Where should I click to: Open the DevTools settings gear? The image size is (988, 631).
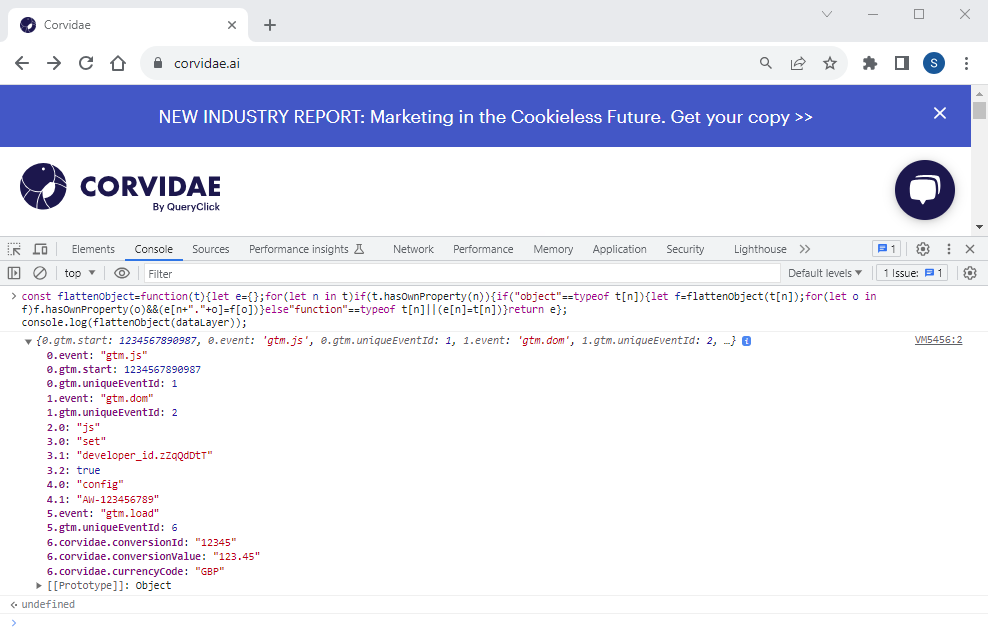[x=923, y=249]
